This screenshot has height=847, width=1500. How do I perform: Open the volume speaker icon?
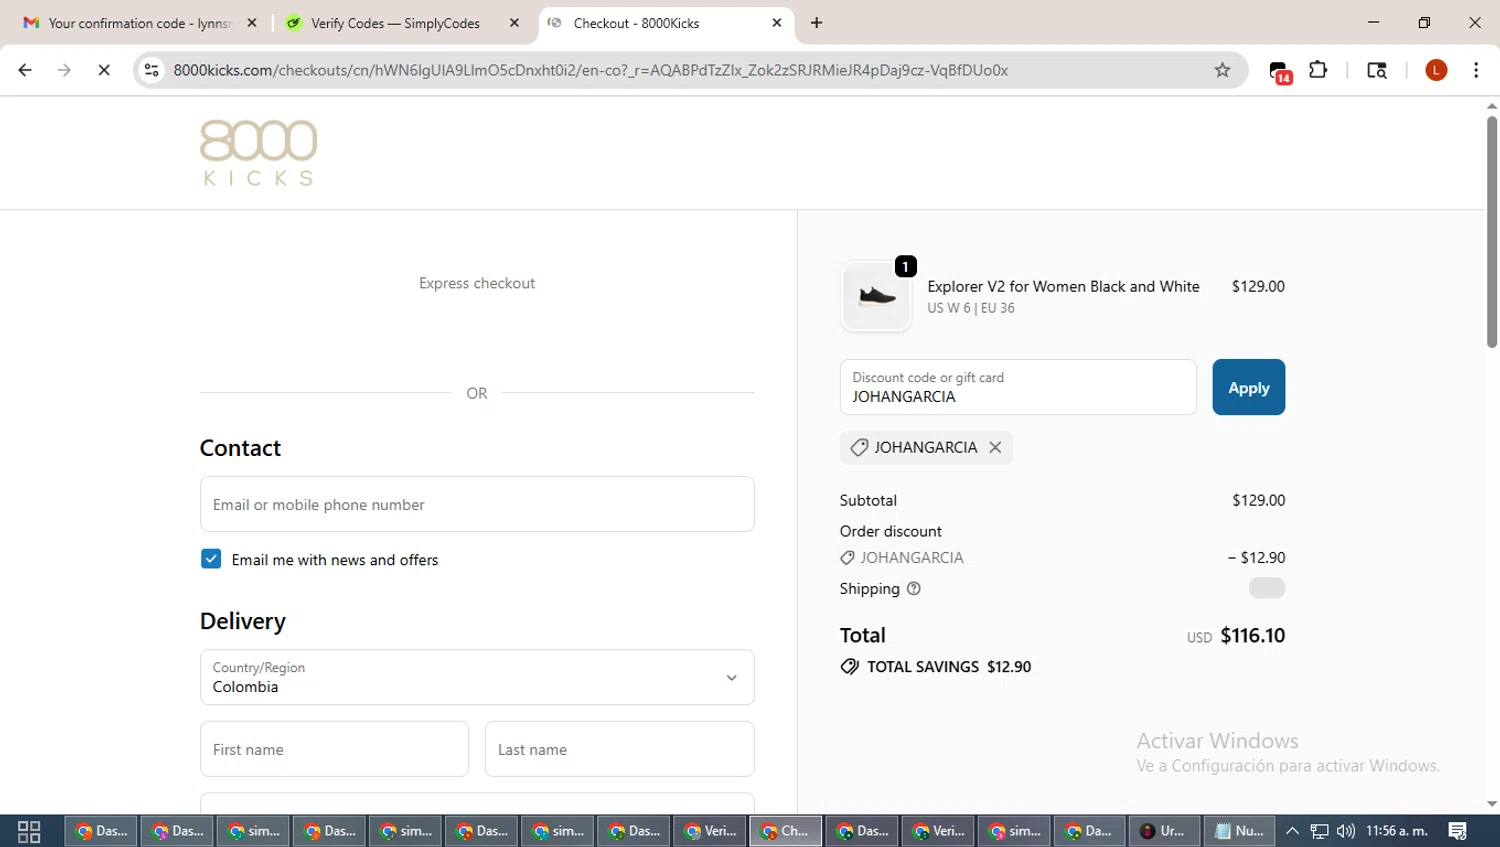(1346, 831)
